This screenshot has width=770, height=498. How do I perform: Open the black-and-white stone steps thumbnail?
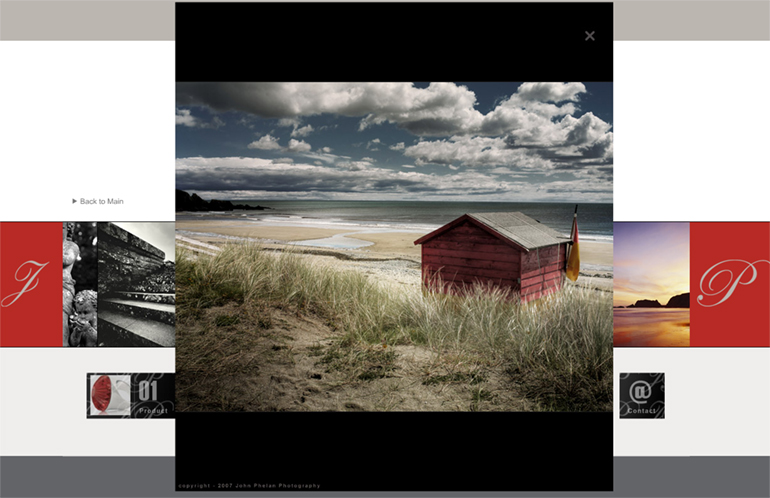tap(136, 284)
